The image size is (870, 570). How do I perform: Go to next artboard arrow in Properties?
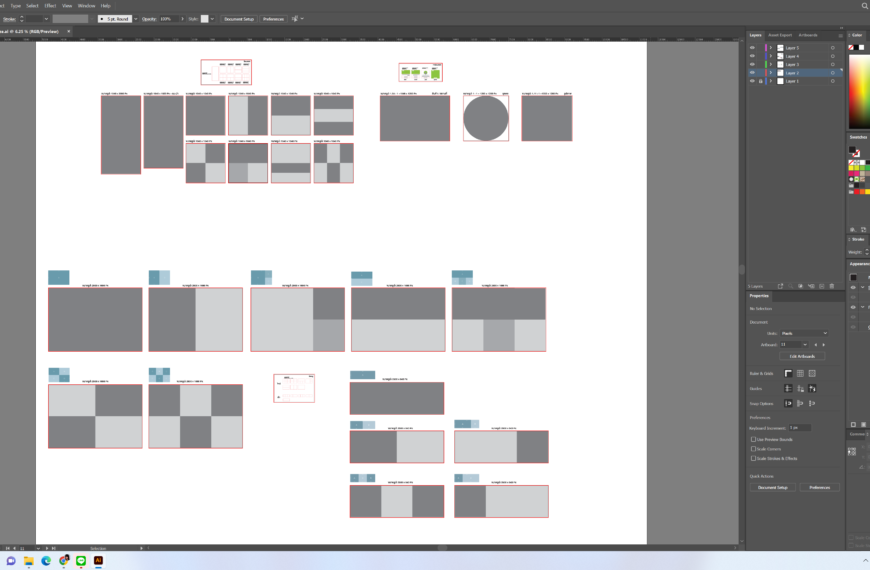click(x=823, y=344)
